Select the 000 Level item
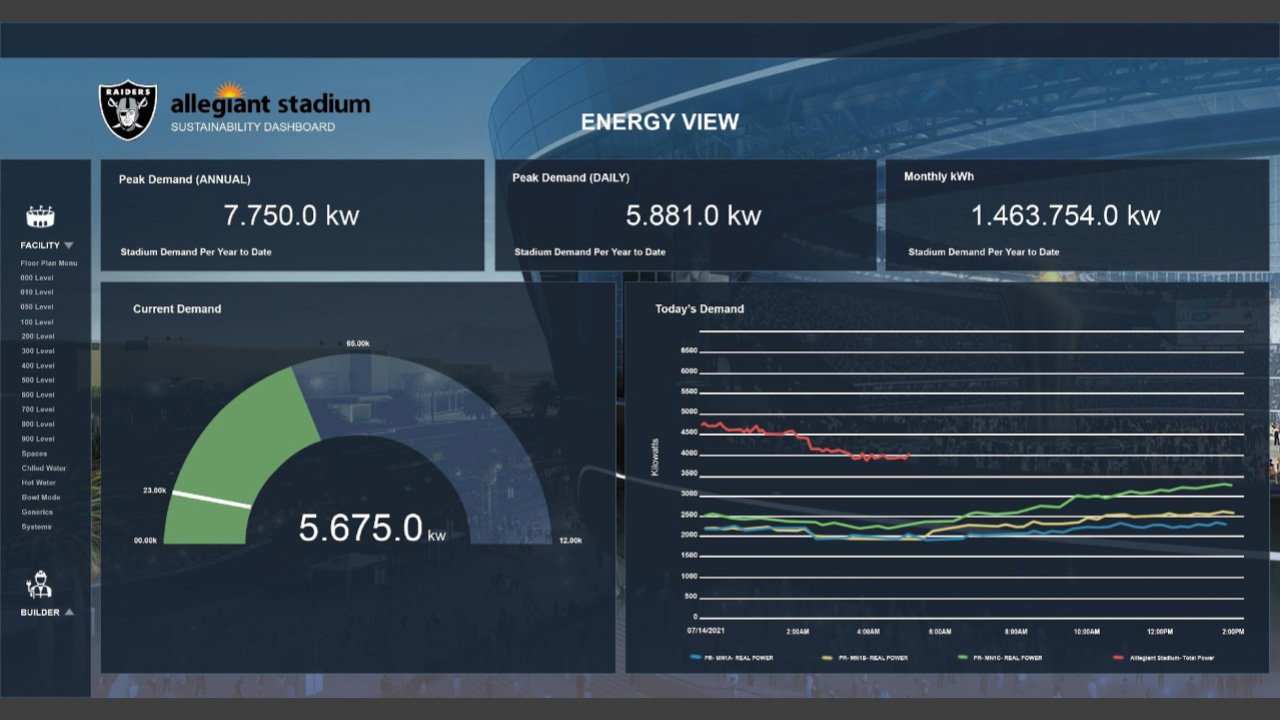 tap(37, 278)
